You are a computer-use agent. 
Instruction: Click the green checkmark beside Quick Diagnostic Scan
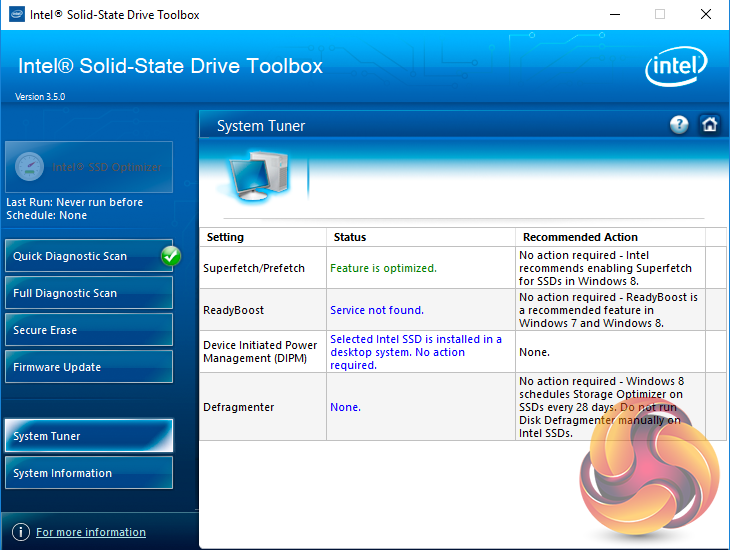pyautogui.click(x=171, y=256)
